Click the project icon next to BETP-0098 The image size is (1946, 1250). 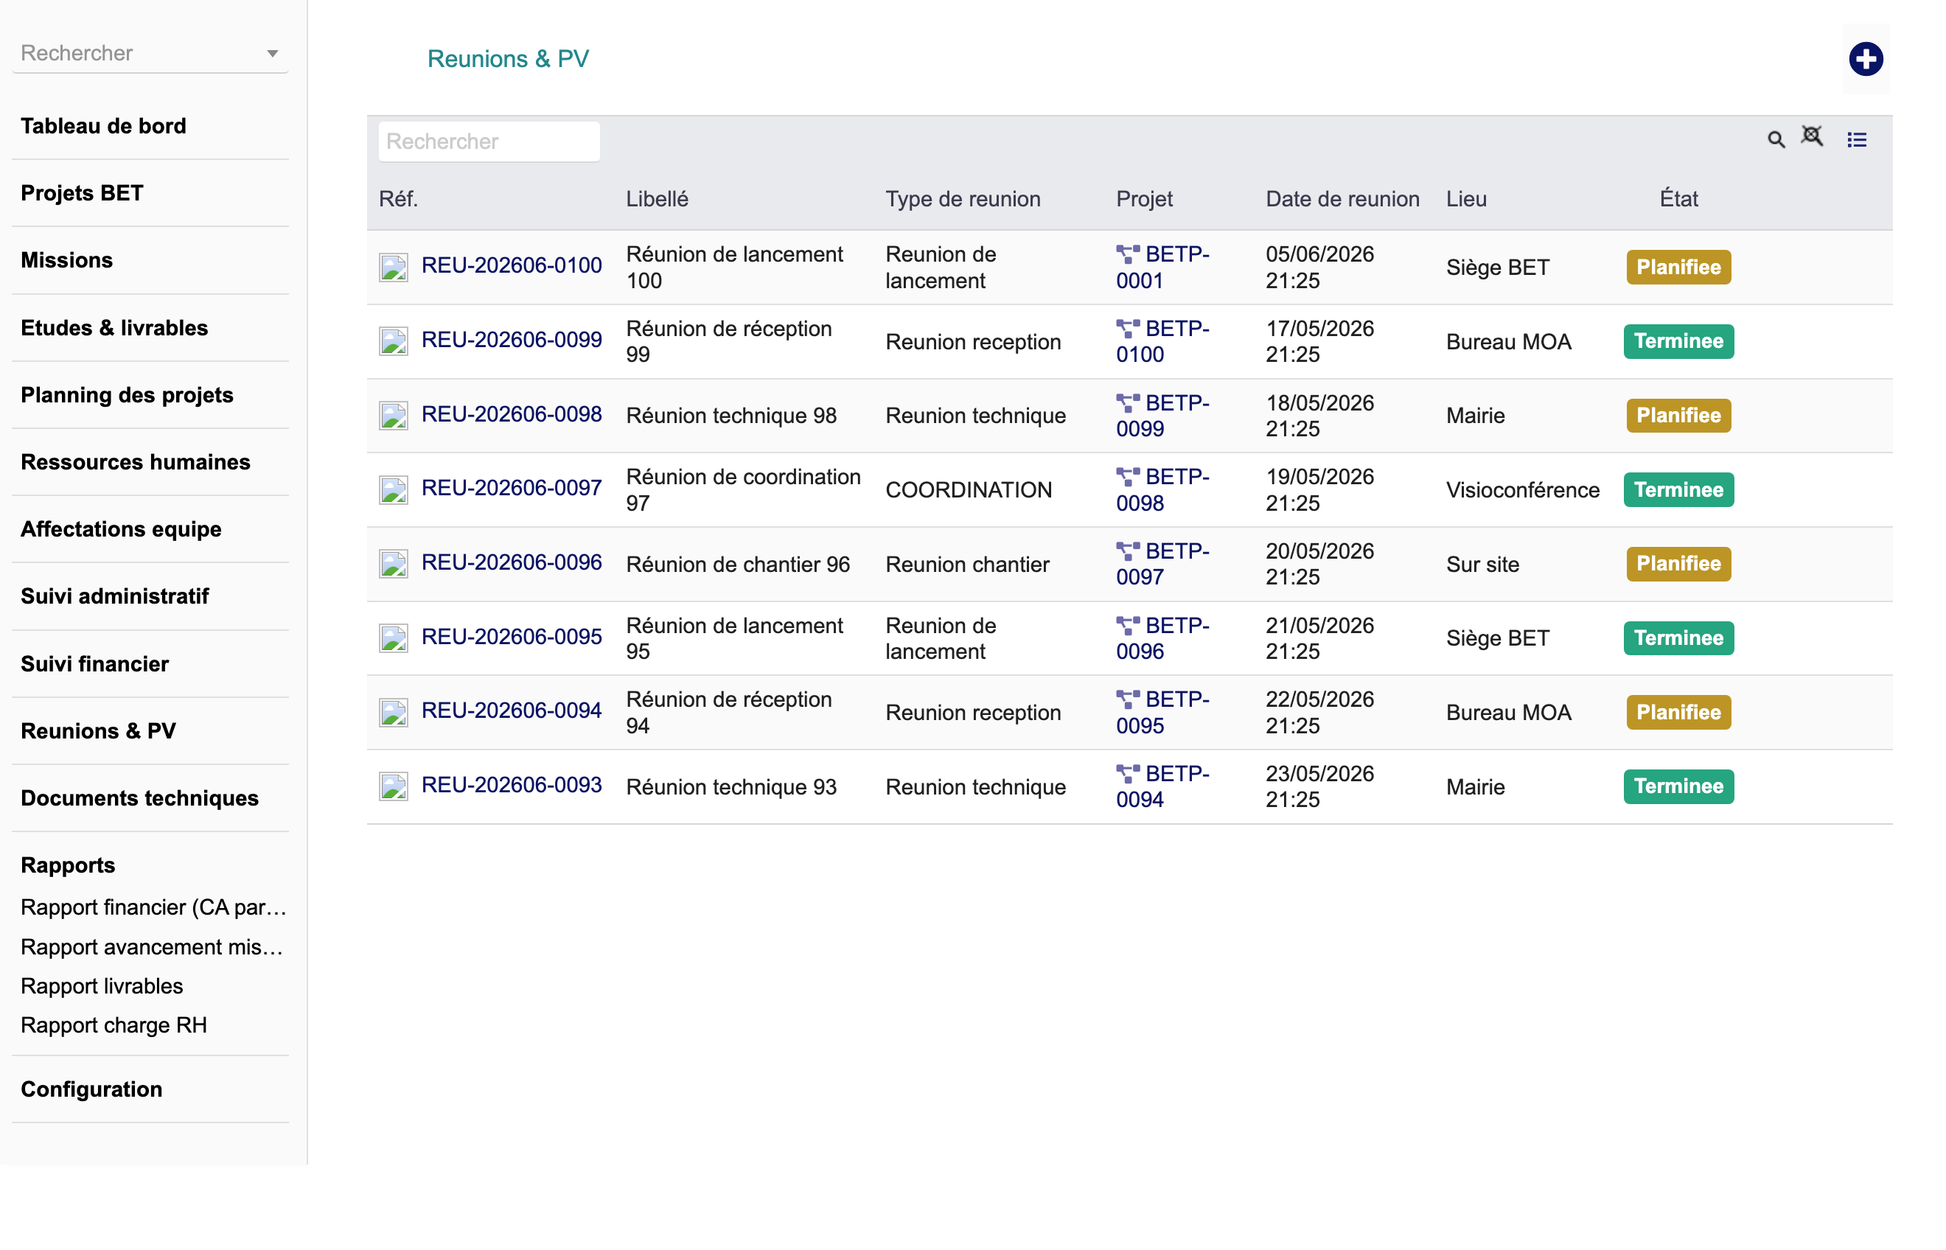[1128, 477]
